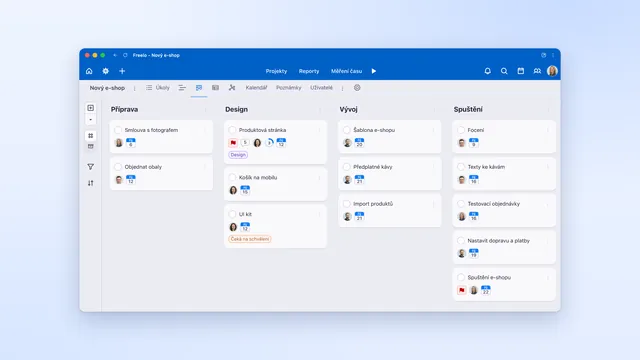640x360 pixels.
Task: Click assignee avatar on Objednat obaly
Action: click(119, 180)
